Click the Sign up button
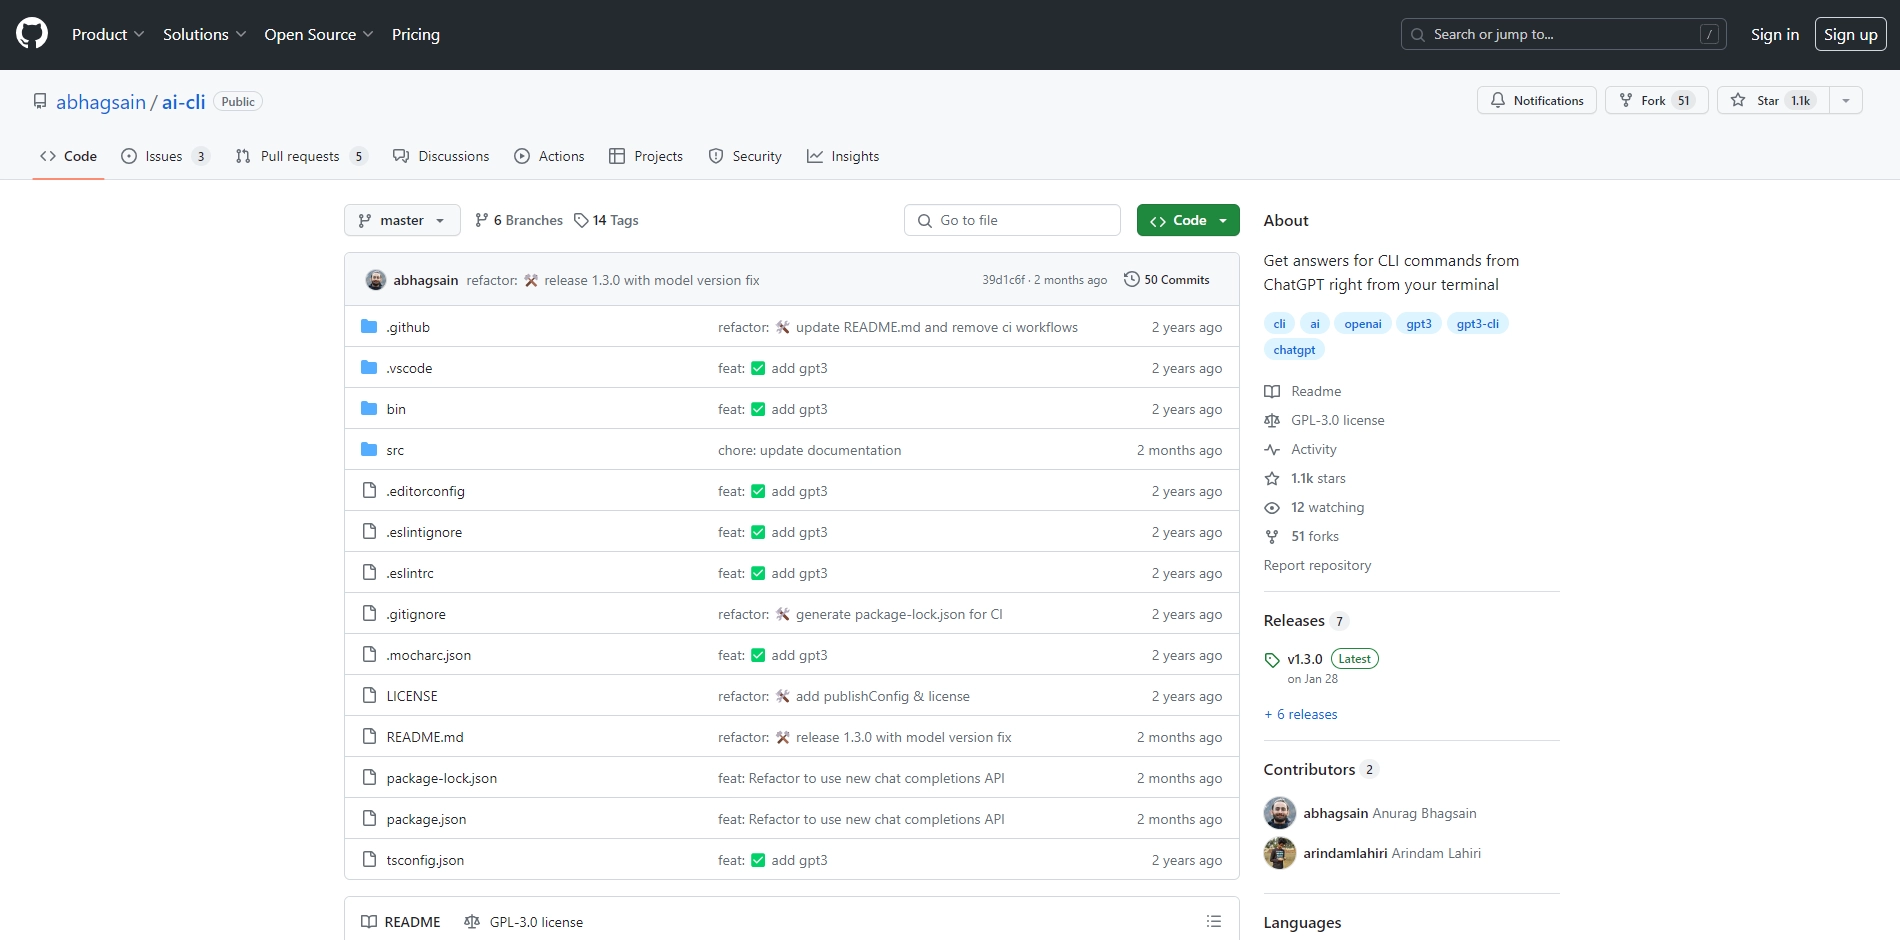The image size is (1900, 940). (x=1851, y=34)
